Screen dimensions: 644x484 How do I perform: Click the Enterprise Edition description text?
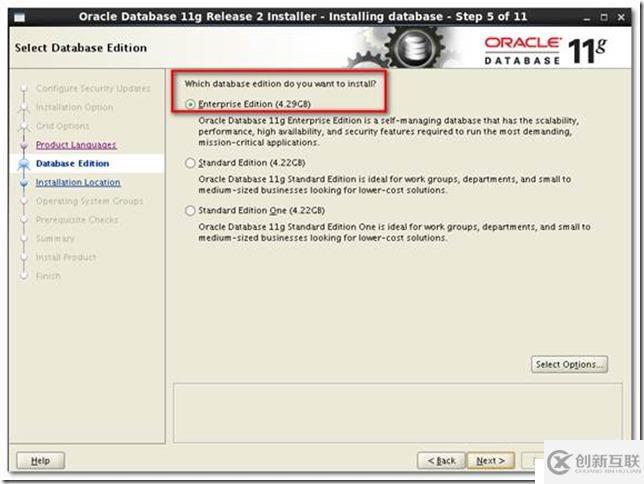pos(389,131)
